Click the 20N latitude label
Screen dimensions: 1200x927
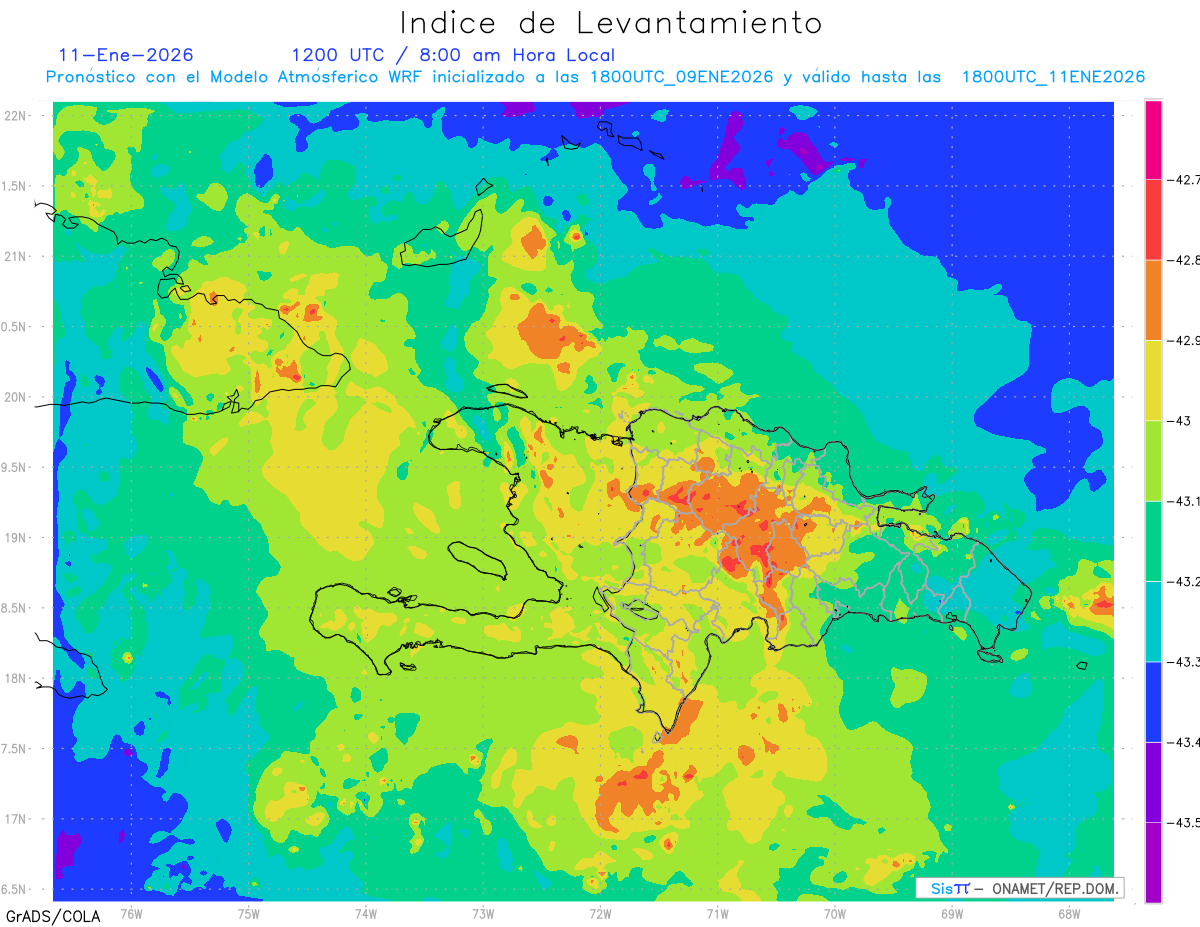click(17, 397)
